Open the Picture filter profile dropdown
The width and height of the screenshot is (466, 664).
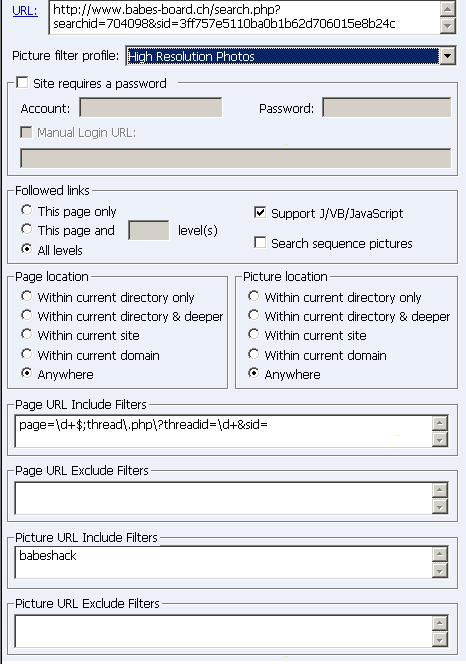coord(447,56)
